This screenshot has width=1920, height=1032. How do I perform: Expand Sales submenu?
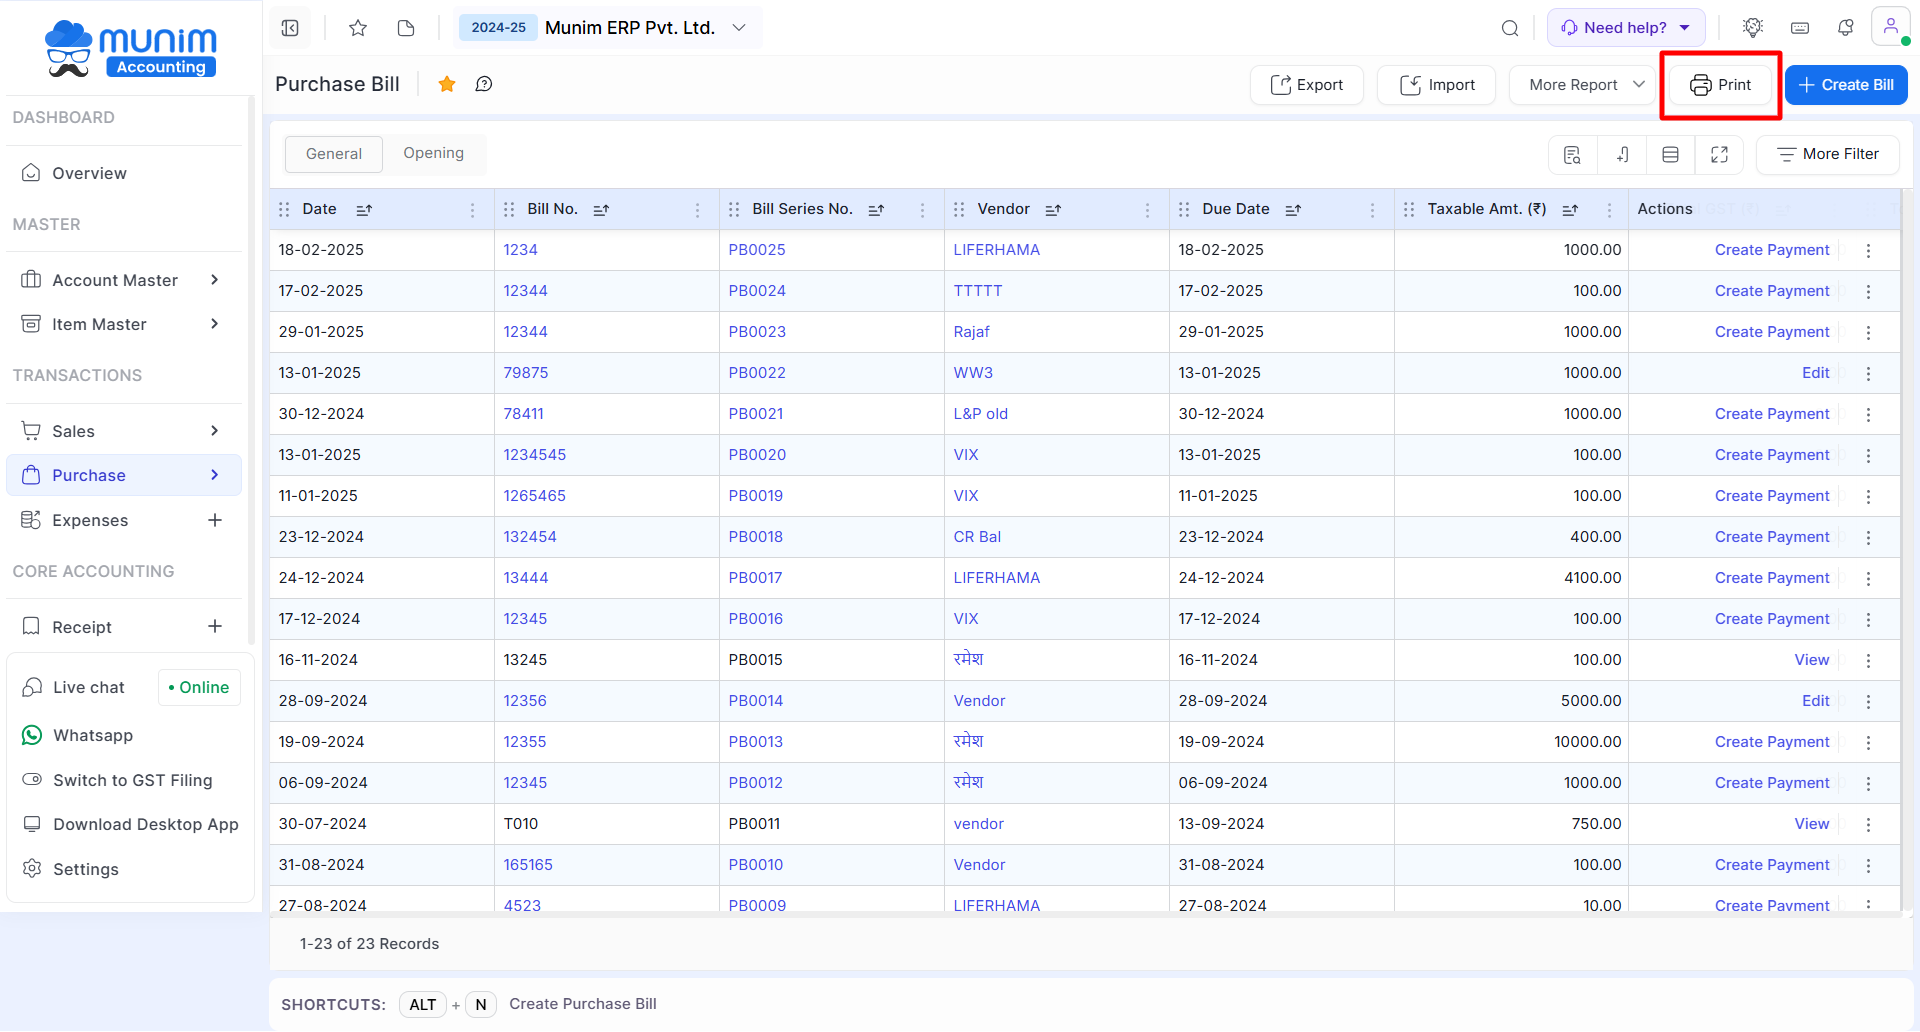(x=214, y=431)
